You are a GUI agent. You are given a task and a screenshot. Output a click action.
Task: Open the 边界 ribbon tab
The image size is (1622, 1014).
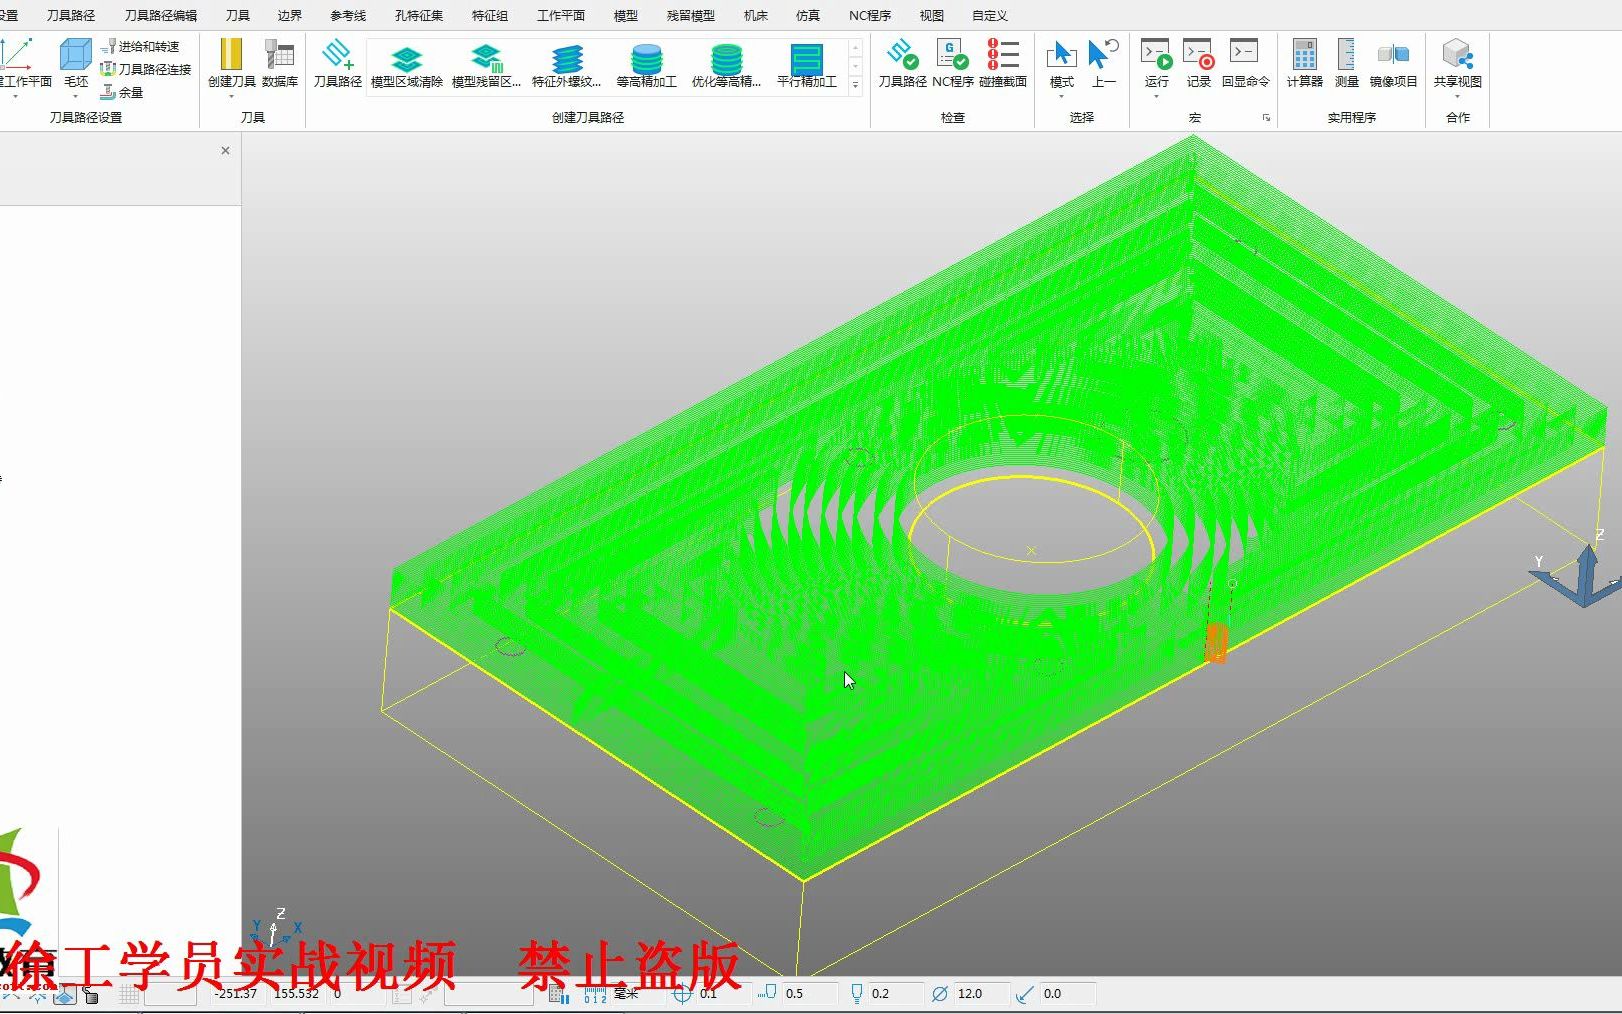tap(290, 15)
